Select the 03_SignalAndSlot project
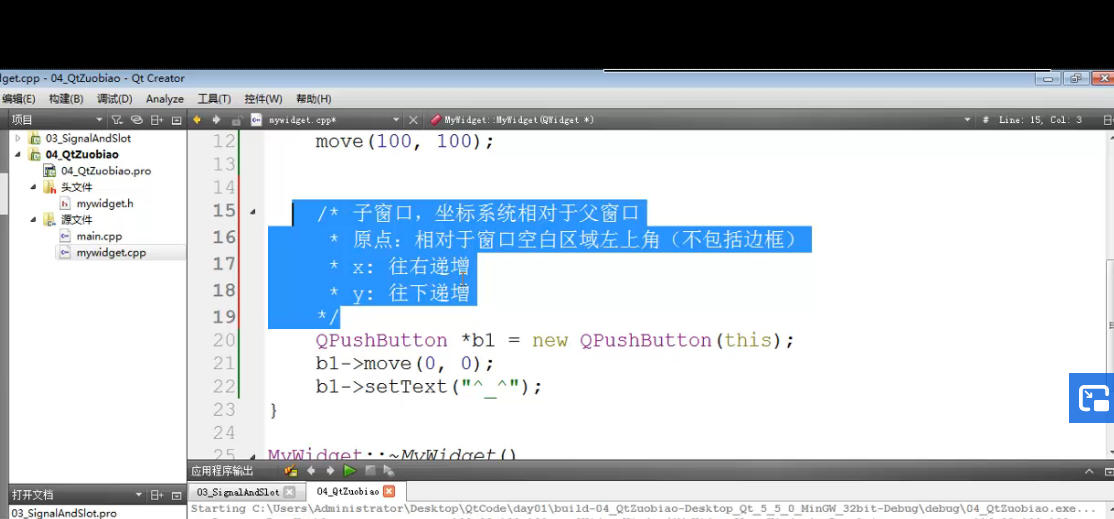Screen dimensions: 1114x519 (x=88, y=138)
